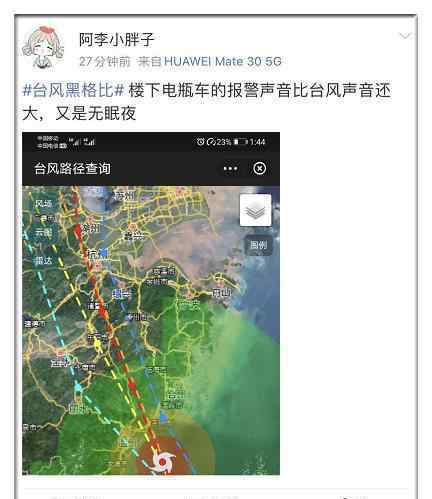Click the battery status icon in screenshot
The height and width of the screenshot is (499, 432).
240,142
